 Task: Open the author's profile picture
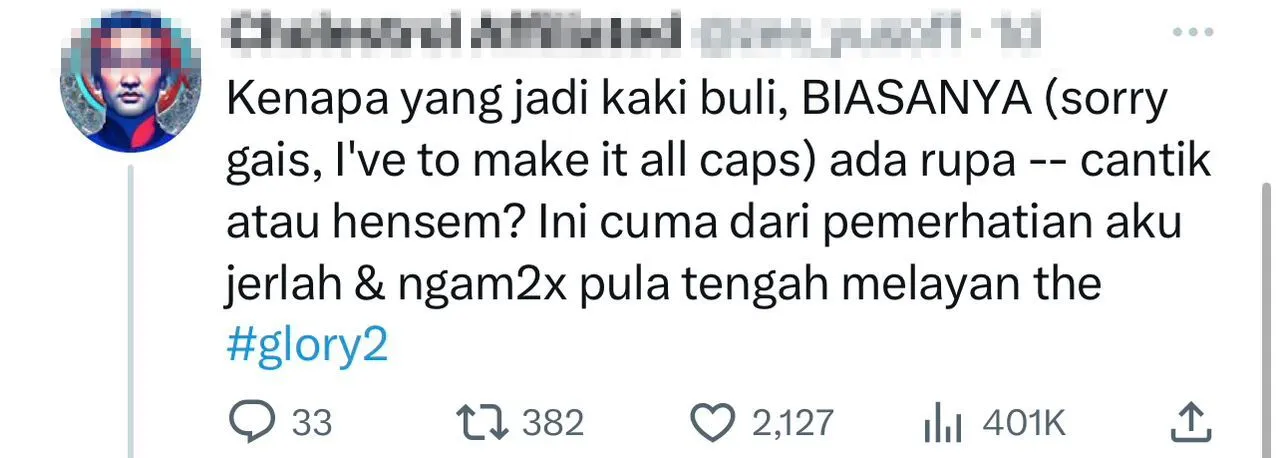(131, 84)
